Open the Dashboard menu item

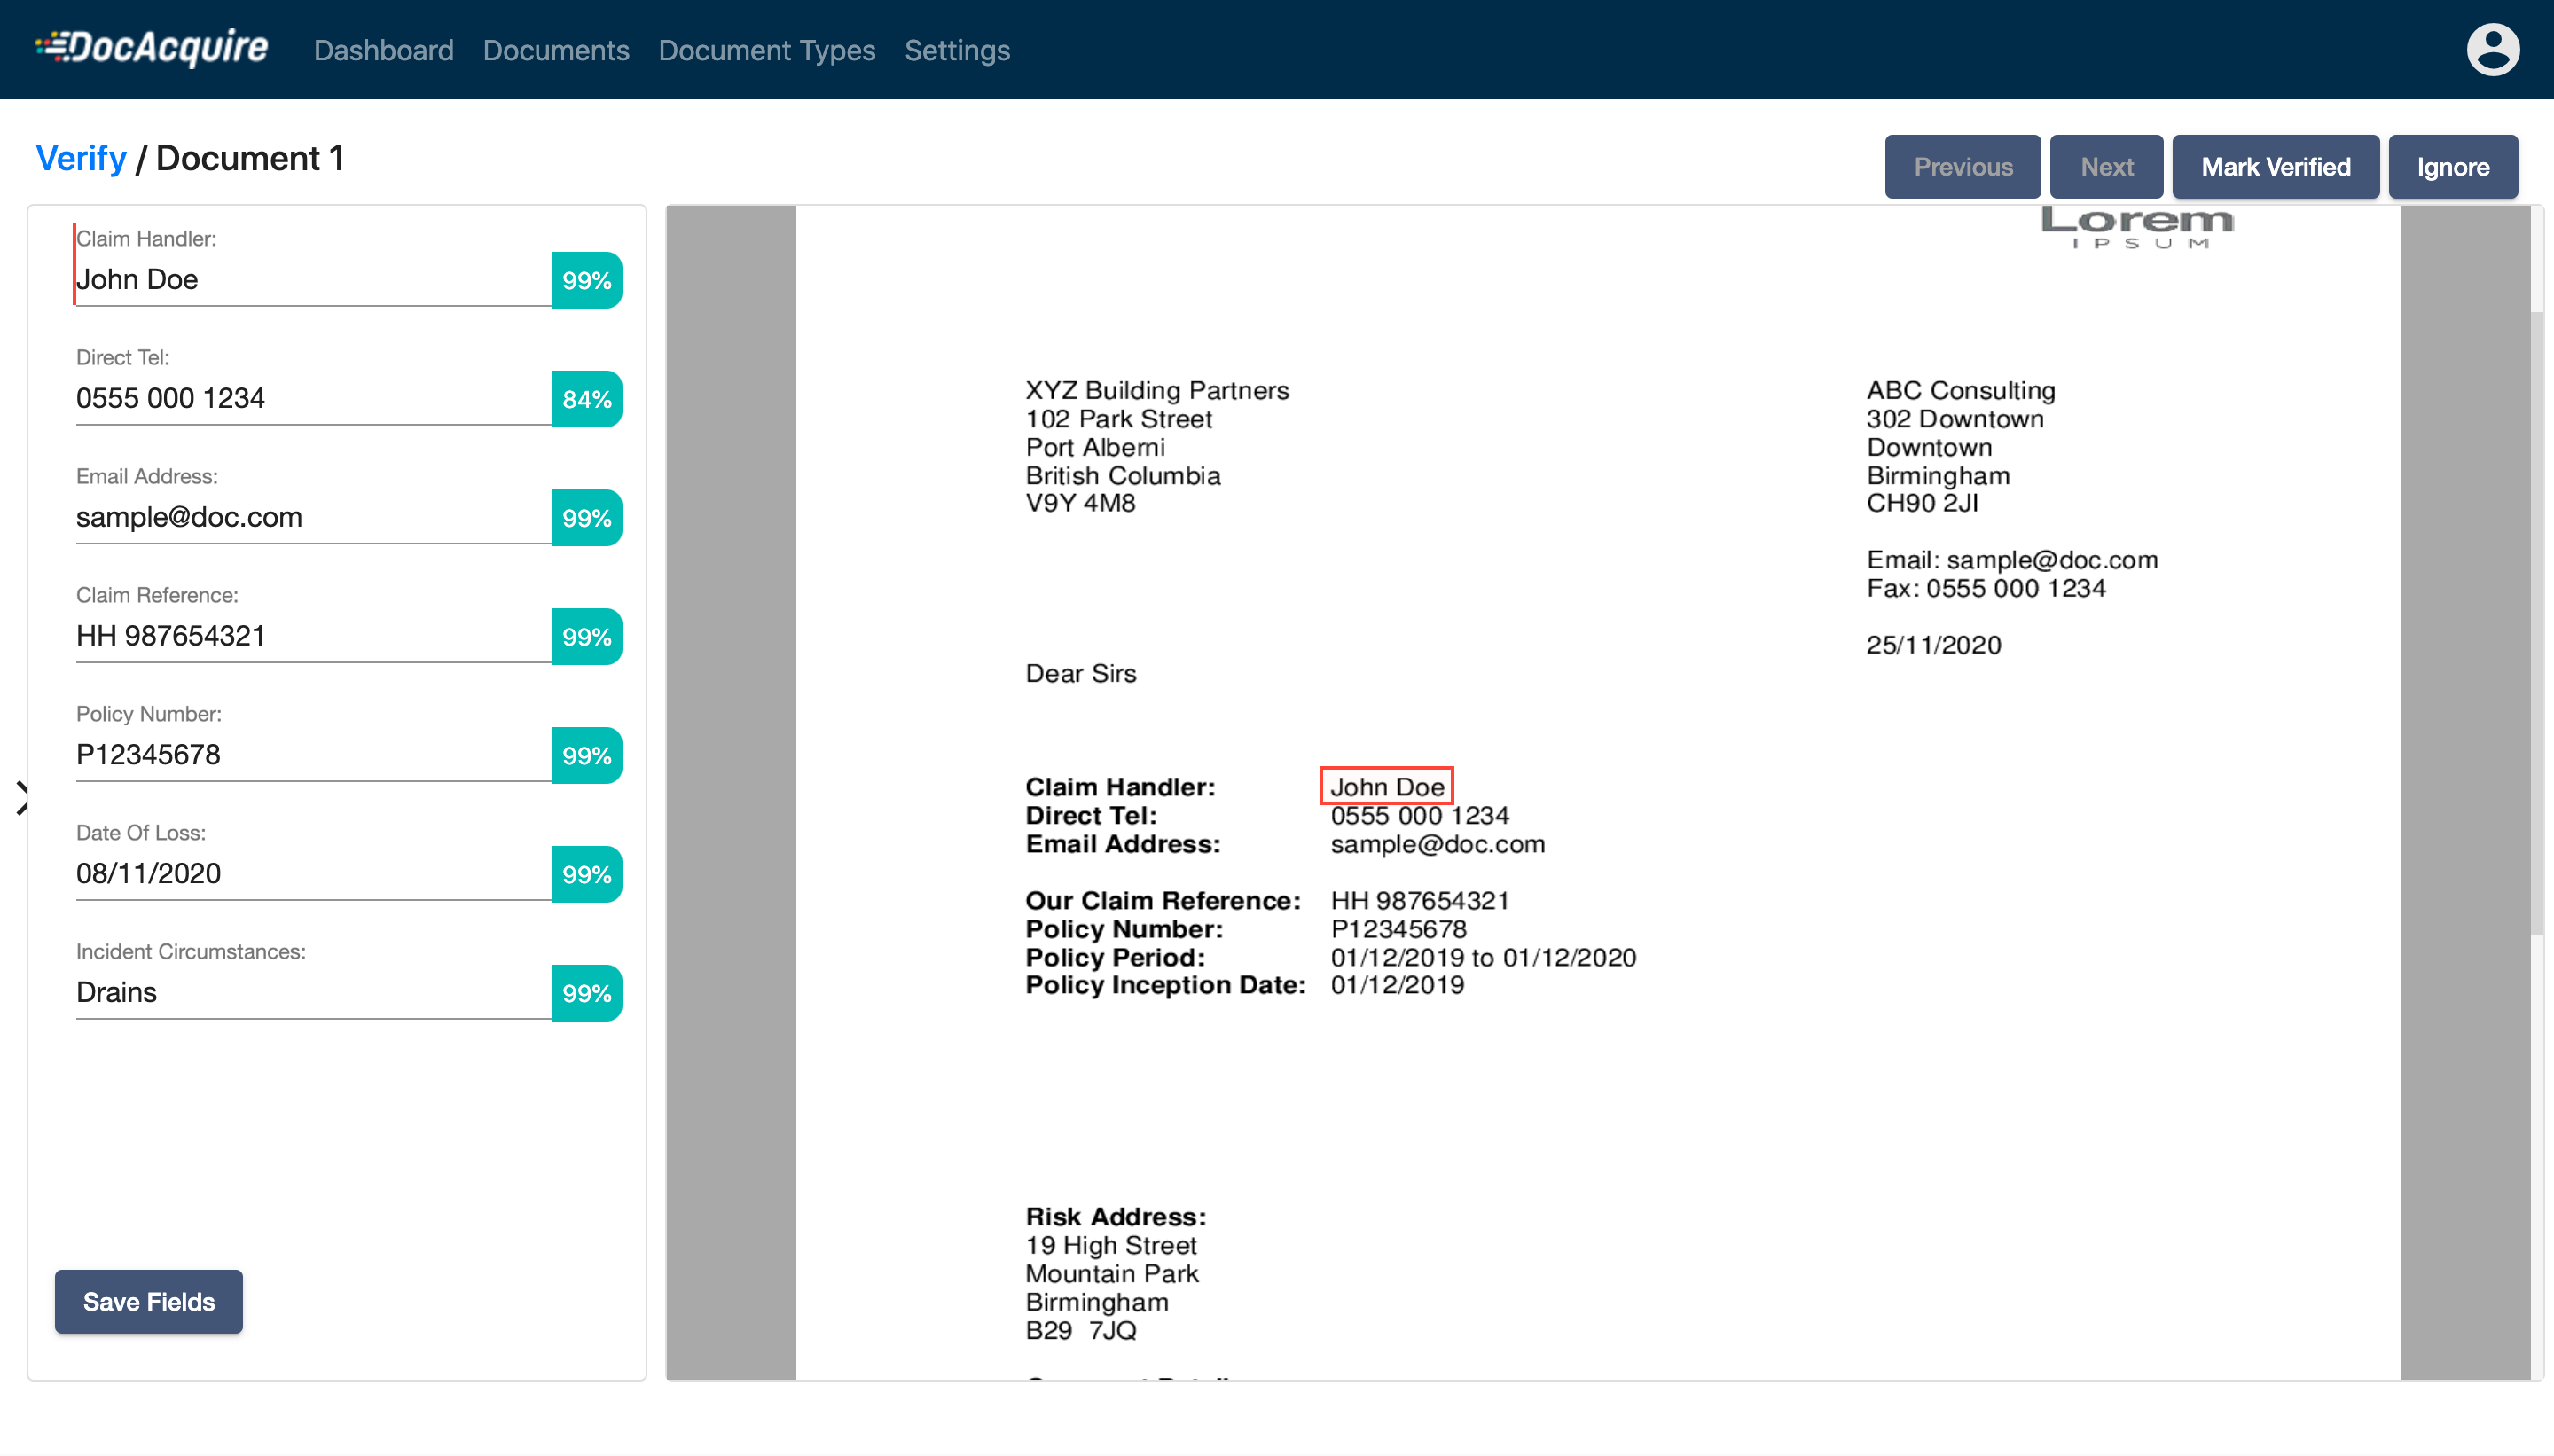click(x=383, y=50)
